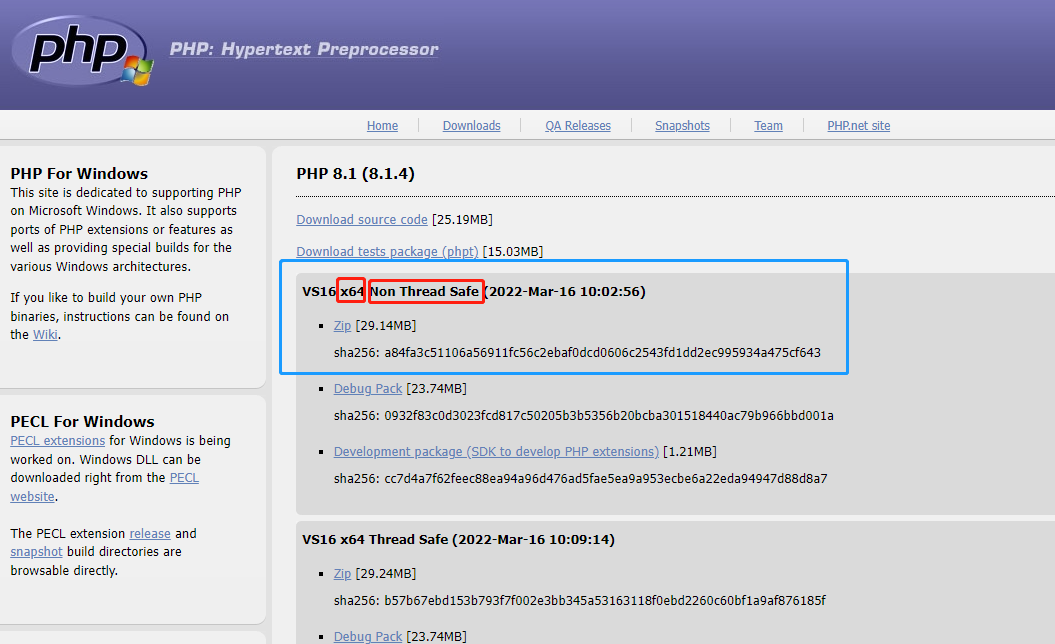
Task: Click the PECL extensions link
Action: 57,441
